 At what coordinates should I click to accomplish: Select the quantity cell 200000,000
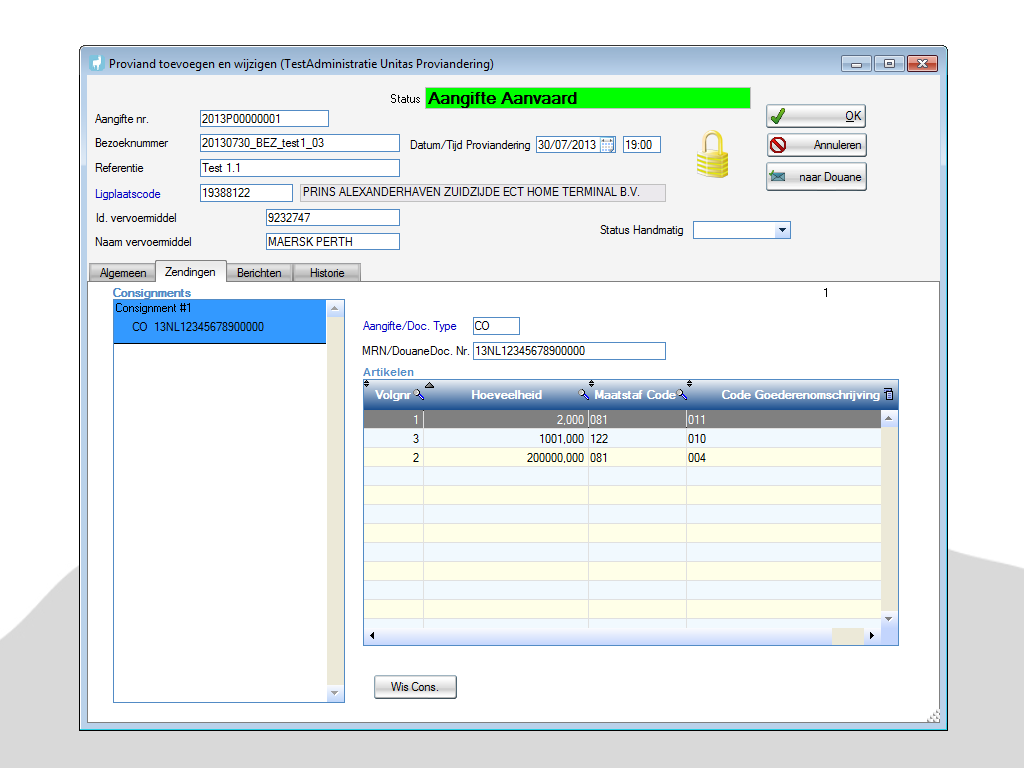tap(506, 457)
